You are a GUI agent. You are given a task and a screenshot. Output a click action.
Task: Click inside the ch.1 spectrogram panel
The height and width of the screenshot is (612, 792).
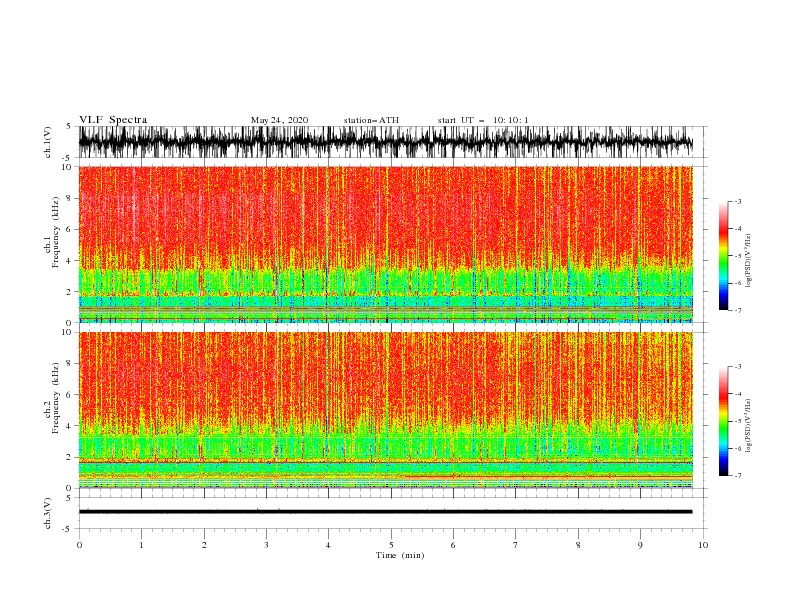(386, 244)
